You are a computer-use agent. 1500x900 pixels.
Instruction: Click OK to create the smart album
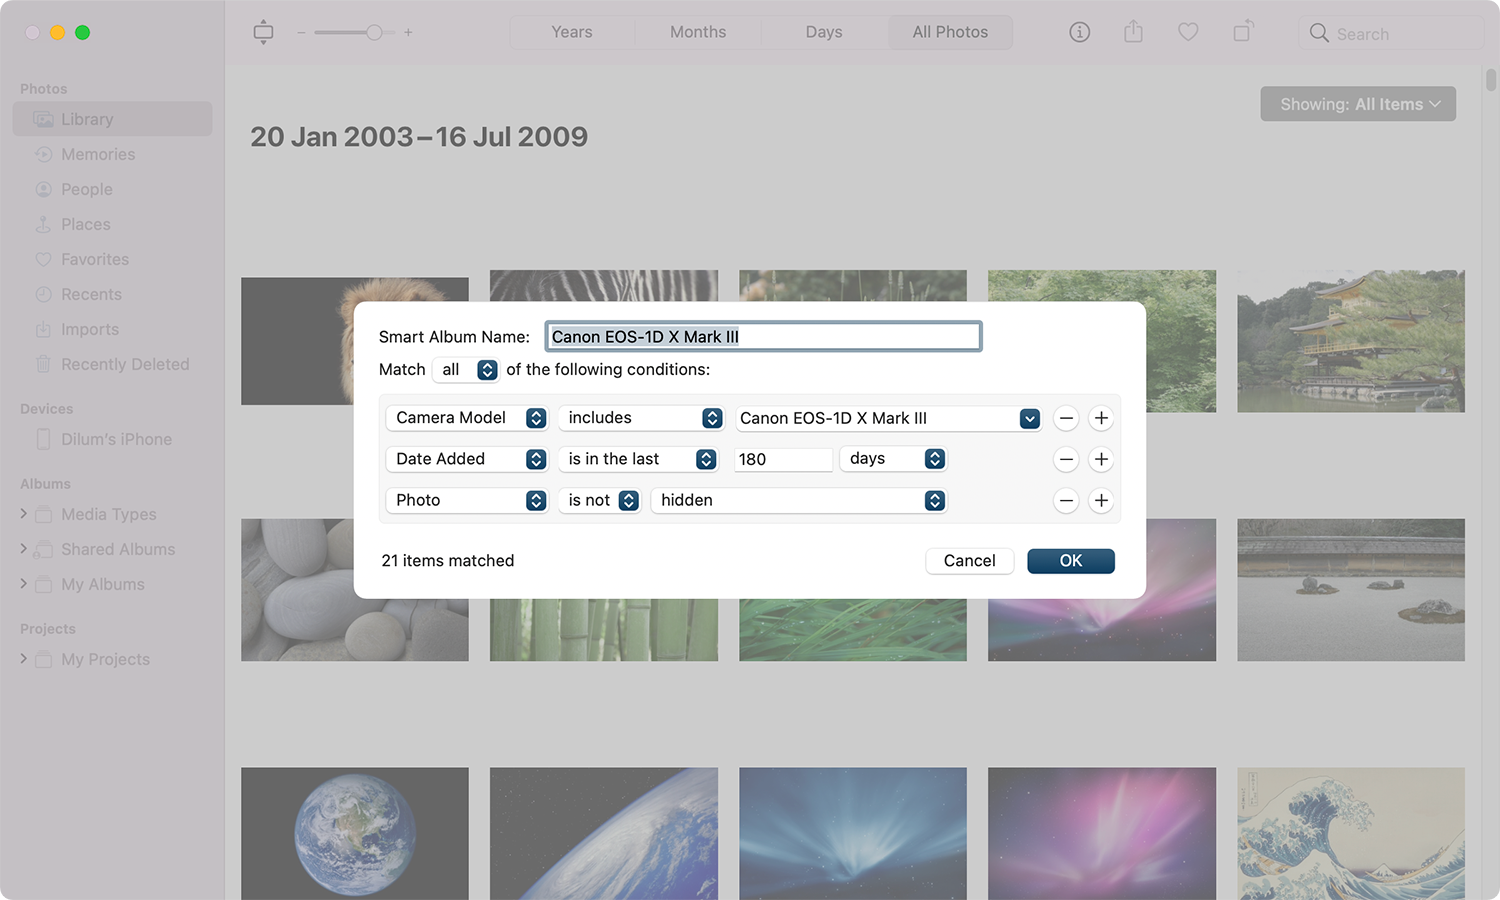[1071, 561]
